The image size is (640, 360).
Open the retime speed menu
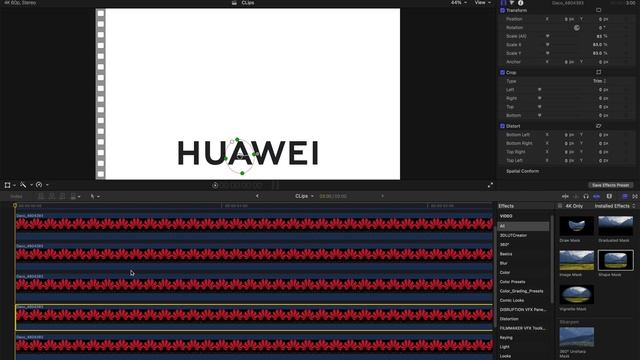point(41,185)
